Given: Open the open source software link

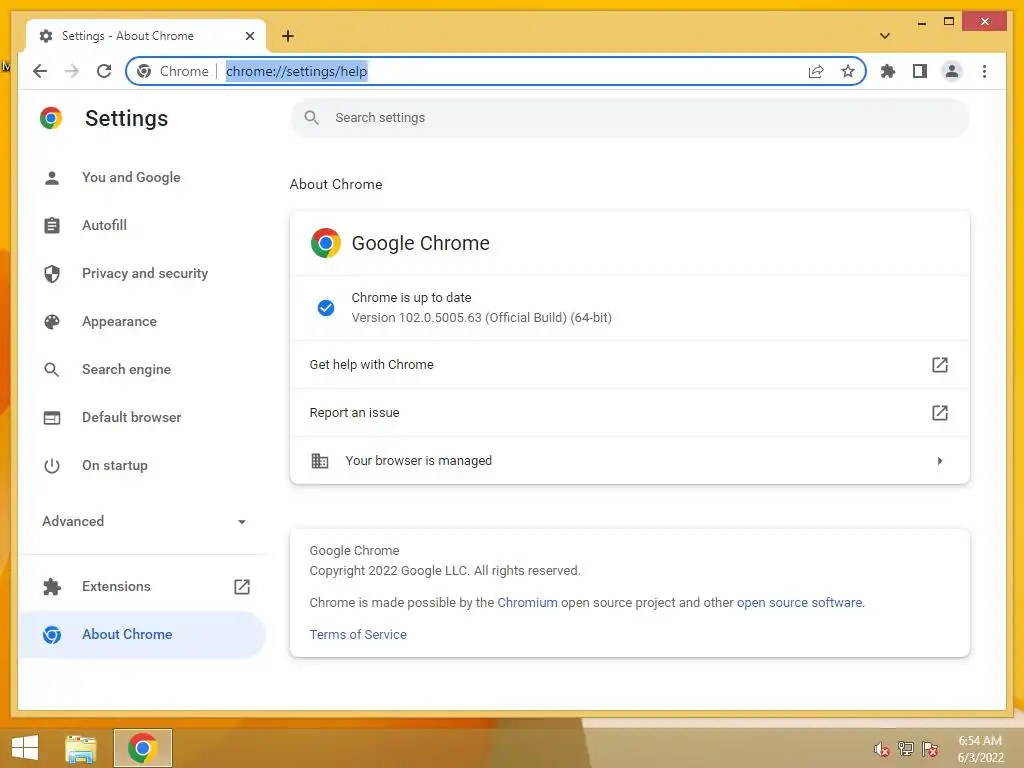Looking at the screenshot, I should [x=799, y=602].
